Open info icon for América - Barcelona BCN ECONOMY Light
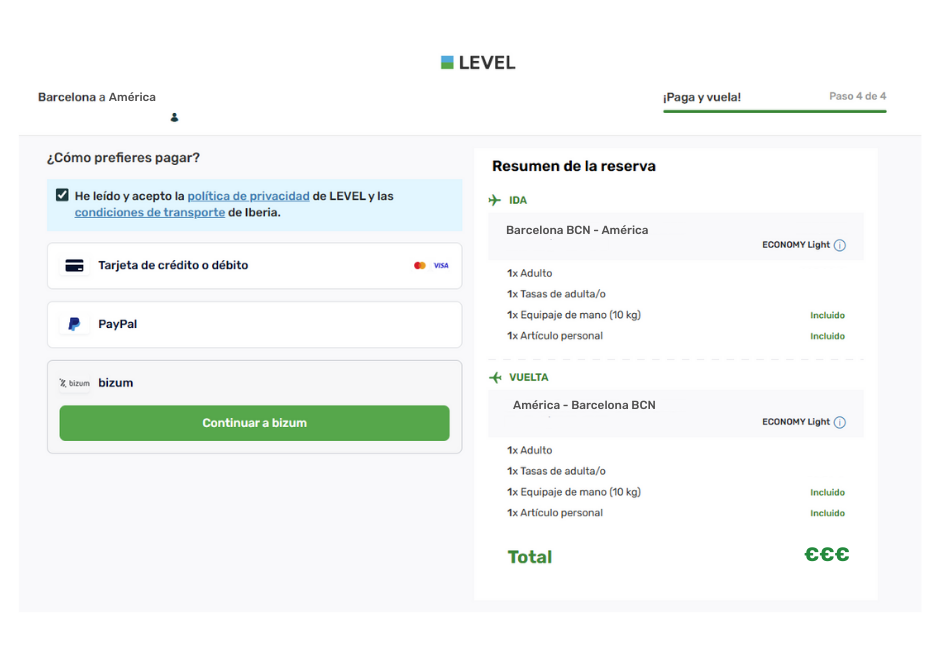The image size is (940, 650). pos(840,422)
